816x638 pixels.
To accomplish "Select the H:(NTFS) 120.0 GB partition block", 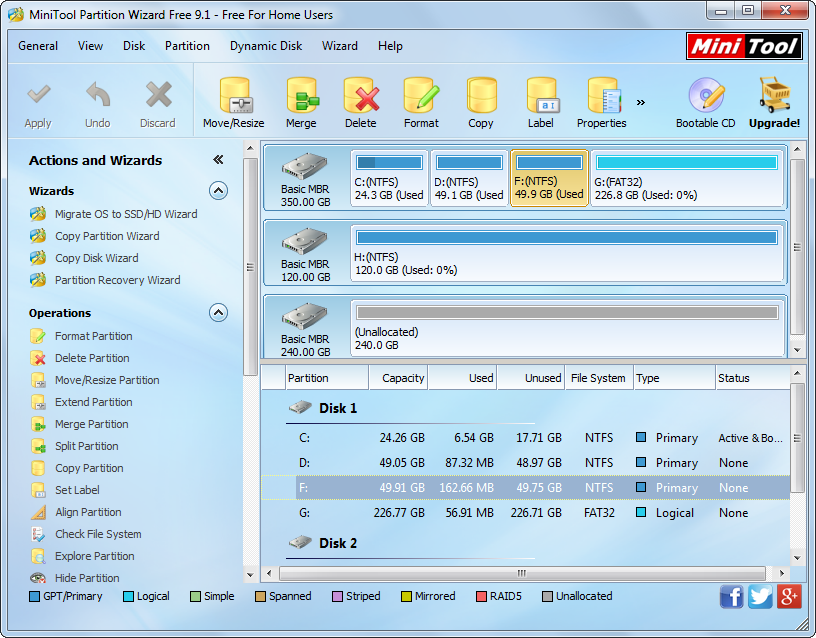I will click(567, 253).
